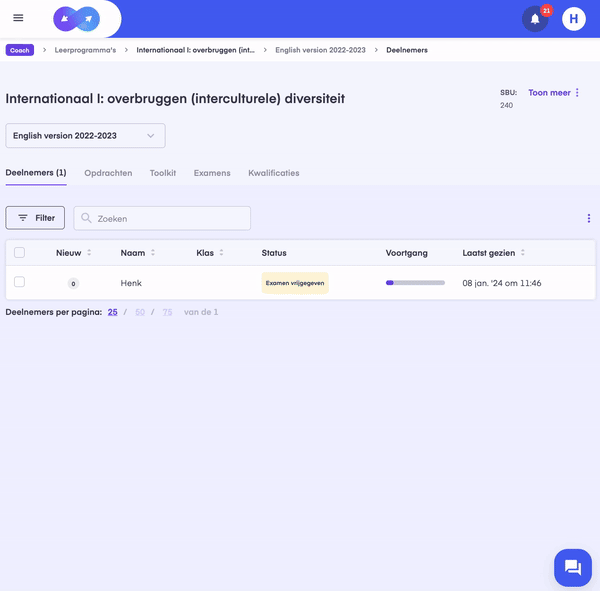Viewport: 600px width, 591px height.
Task: Open the hamburger navigation menu
Action: coord(18,18)
